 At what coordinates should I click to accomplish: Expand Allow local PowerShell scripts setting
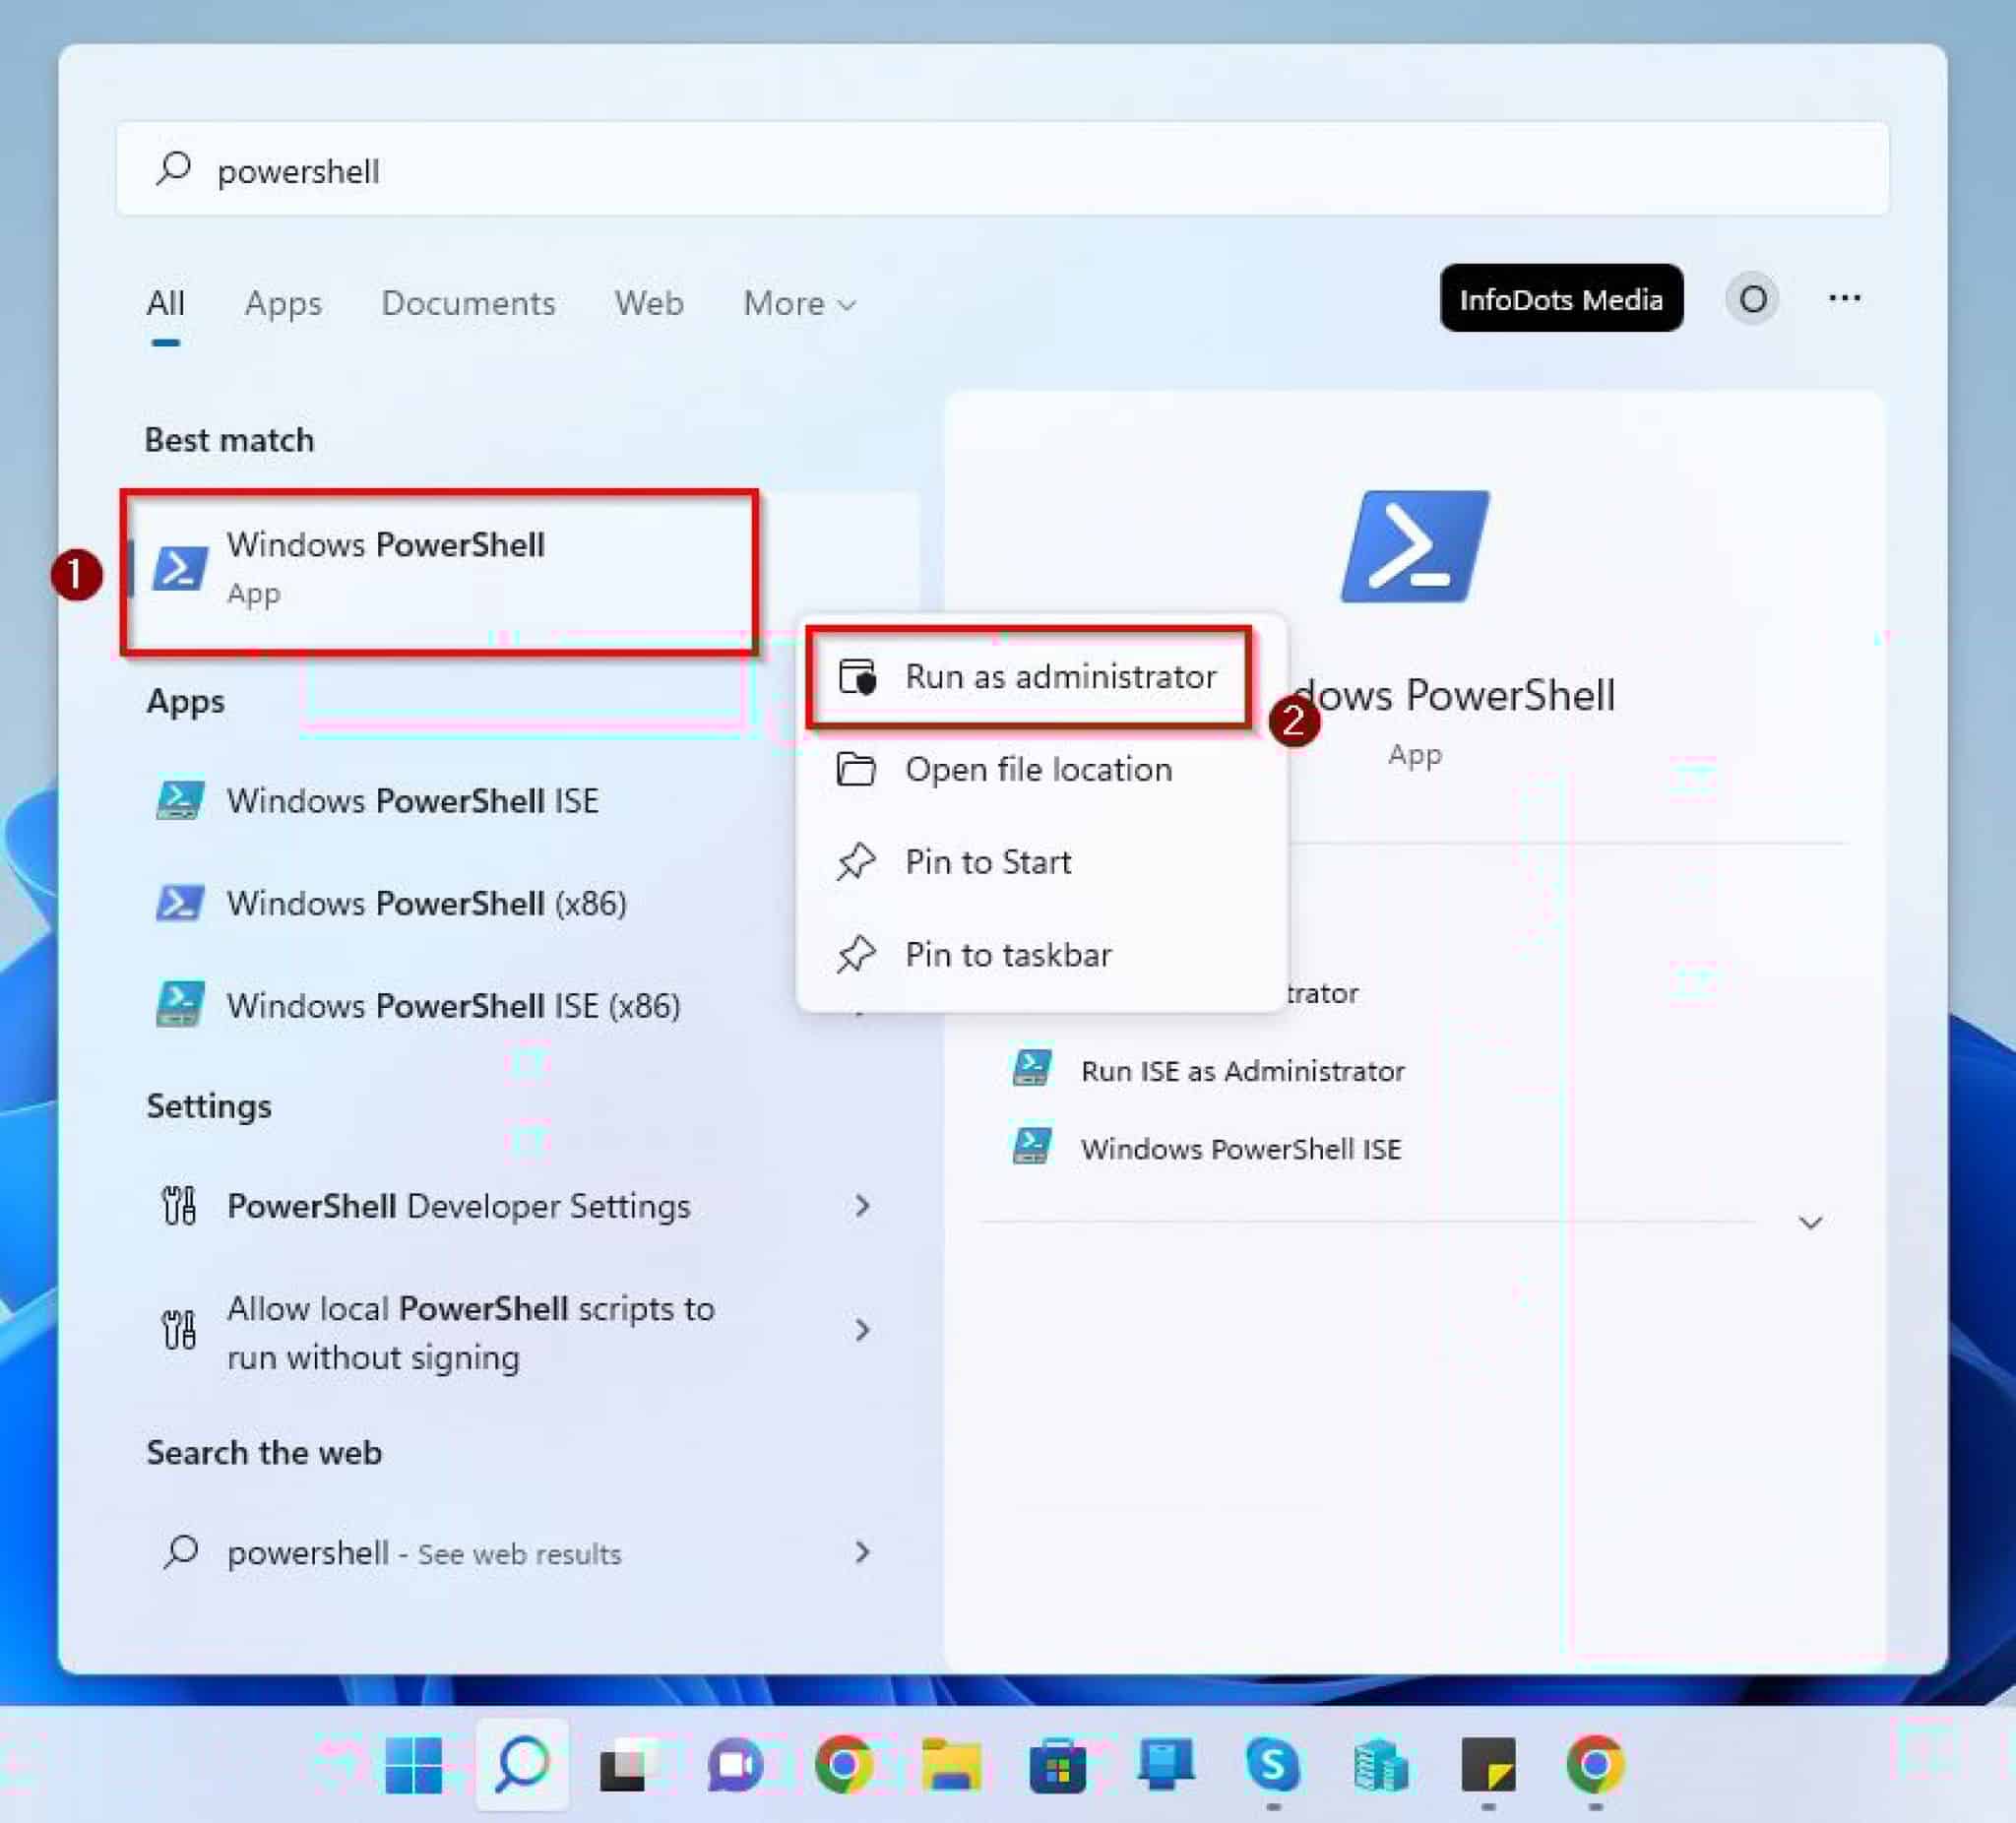470,1332
